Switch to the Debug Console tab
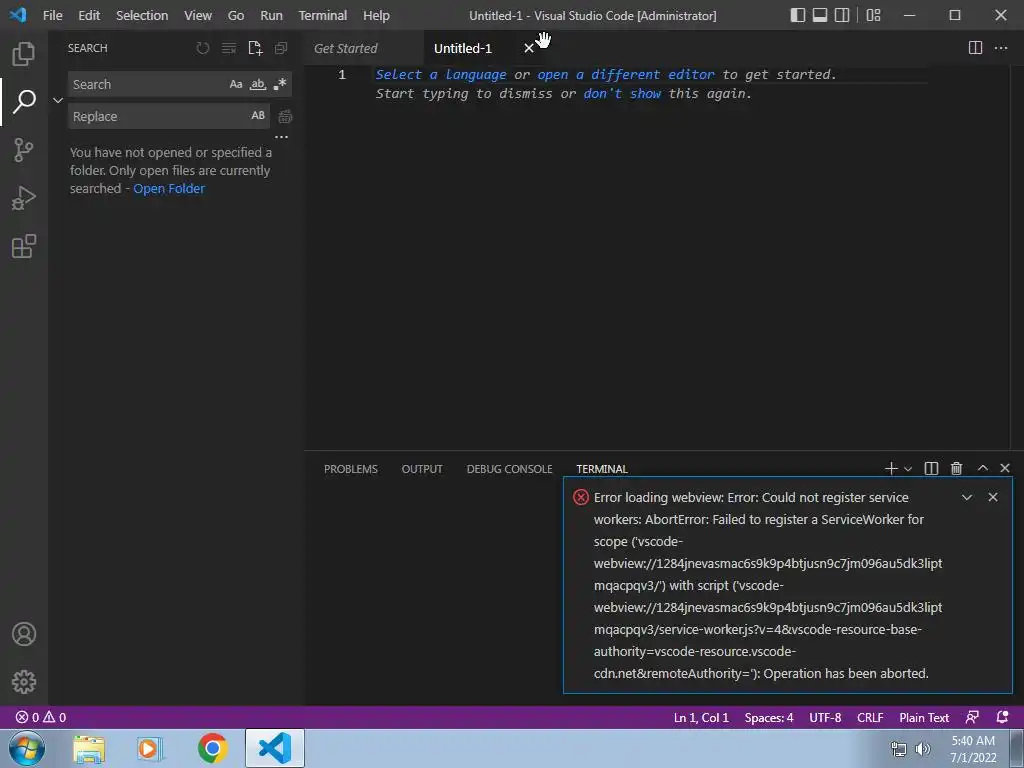 tap(509, 469)
